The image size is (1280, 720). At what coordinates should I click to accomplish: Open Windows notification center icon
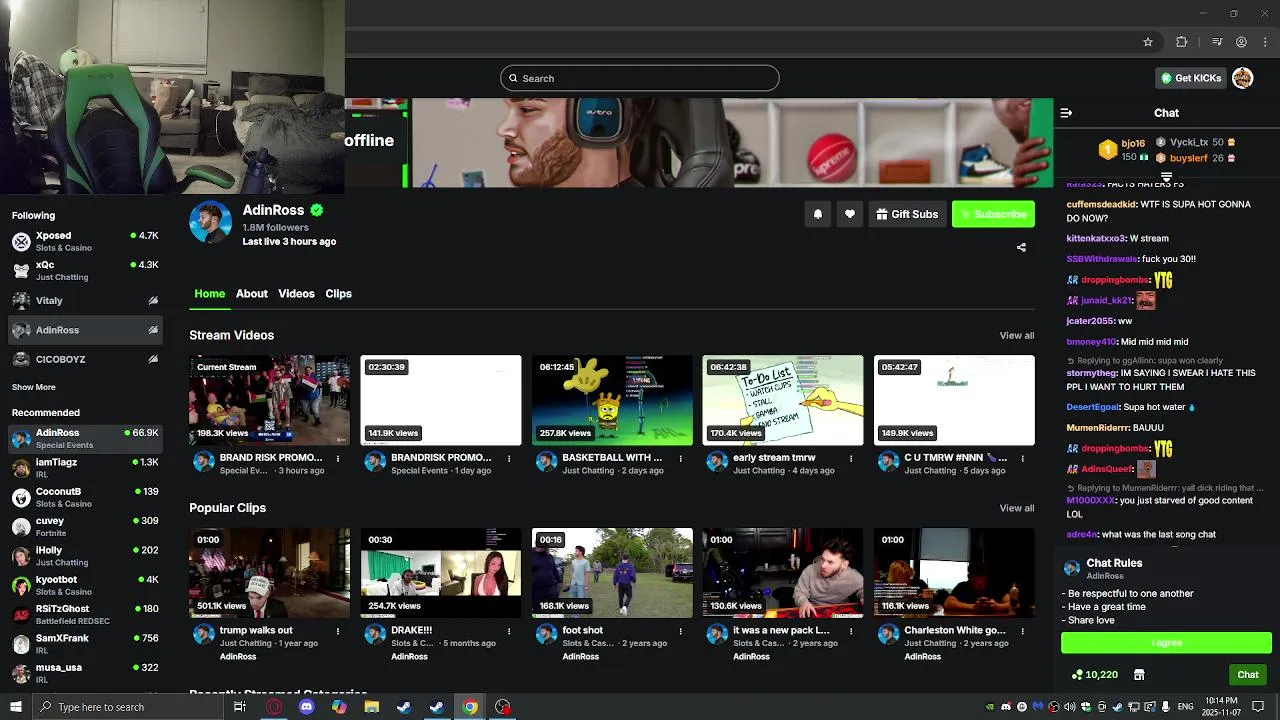click(1258, 707)
